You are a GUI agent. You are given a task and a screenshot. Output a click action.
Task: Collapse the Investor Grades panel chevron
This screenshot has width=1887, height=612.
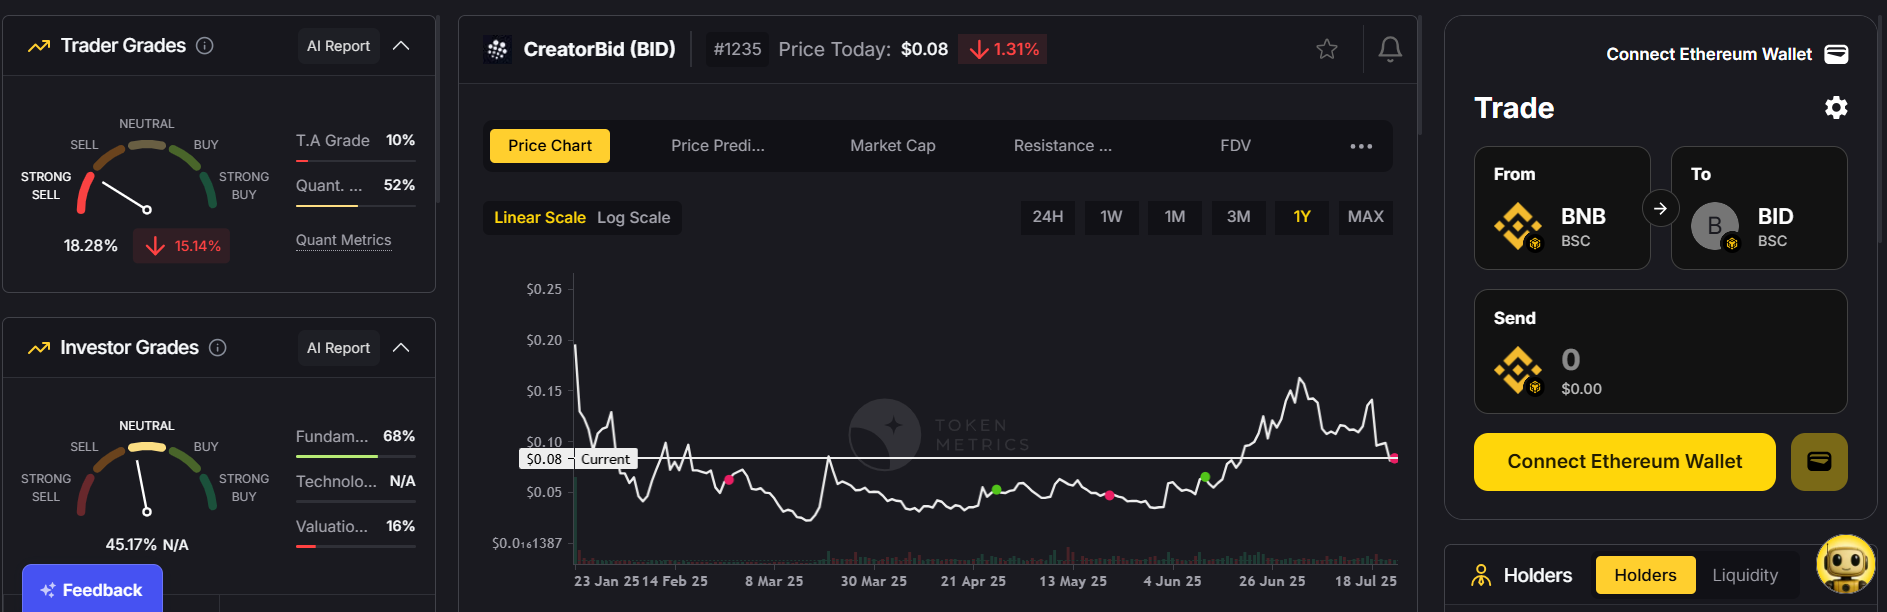click(x=401, y=348)
